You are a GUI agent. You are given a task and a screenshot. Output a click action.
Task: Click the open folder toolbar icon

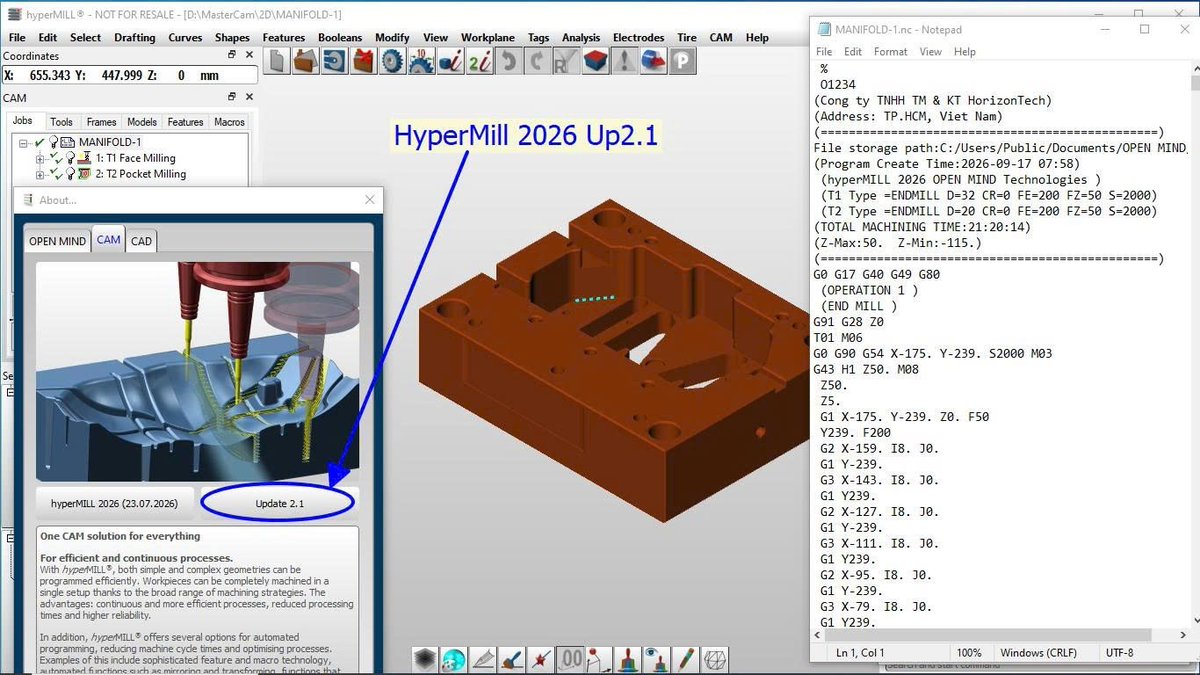click(x=306, y=62)
